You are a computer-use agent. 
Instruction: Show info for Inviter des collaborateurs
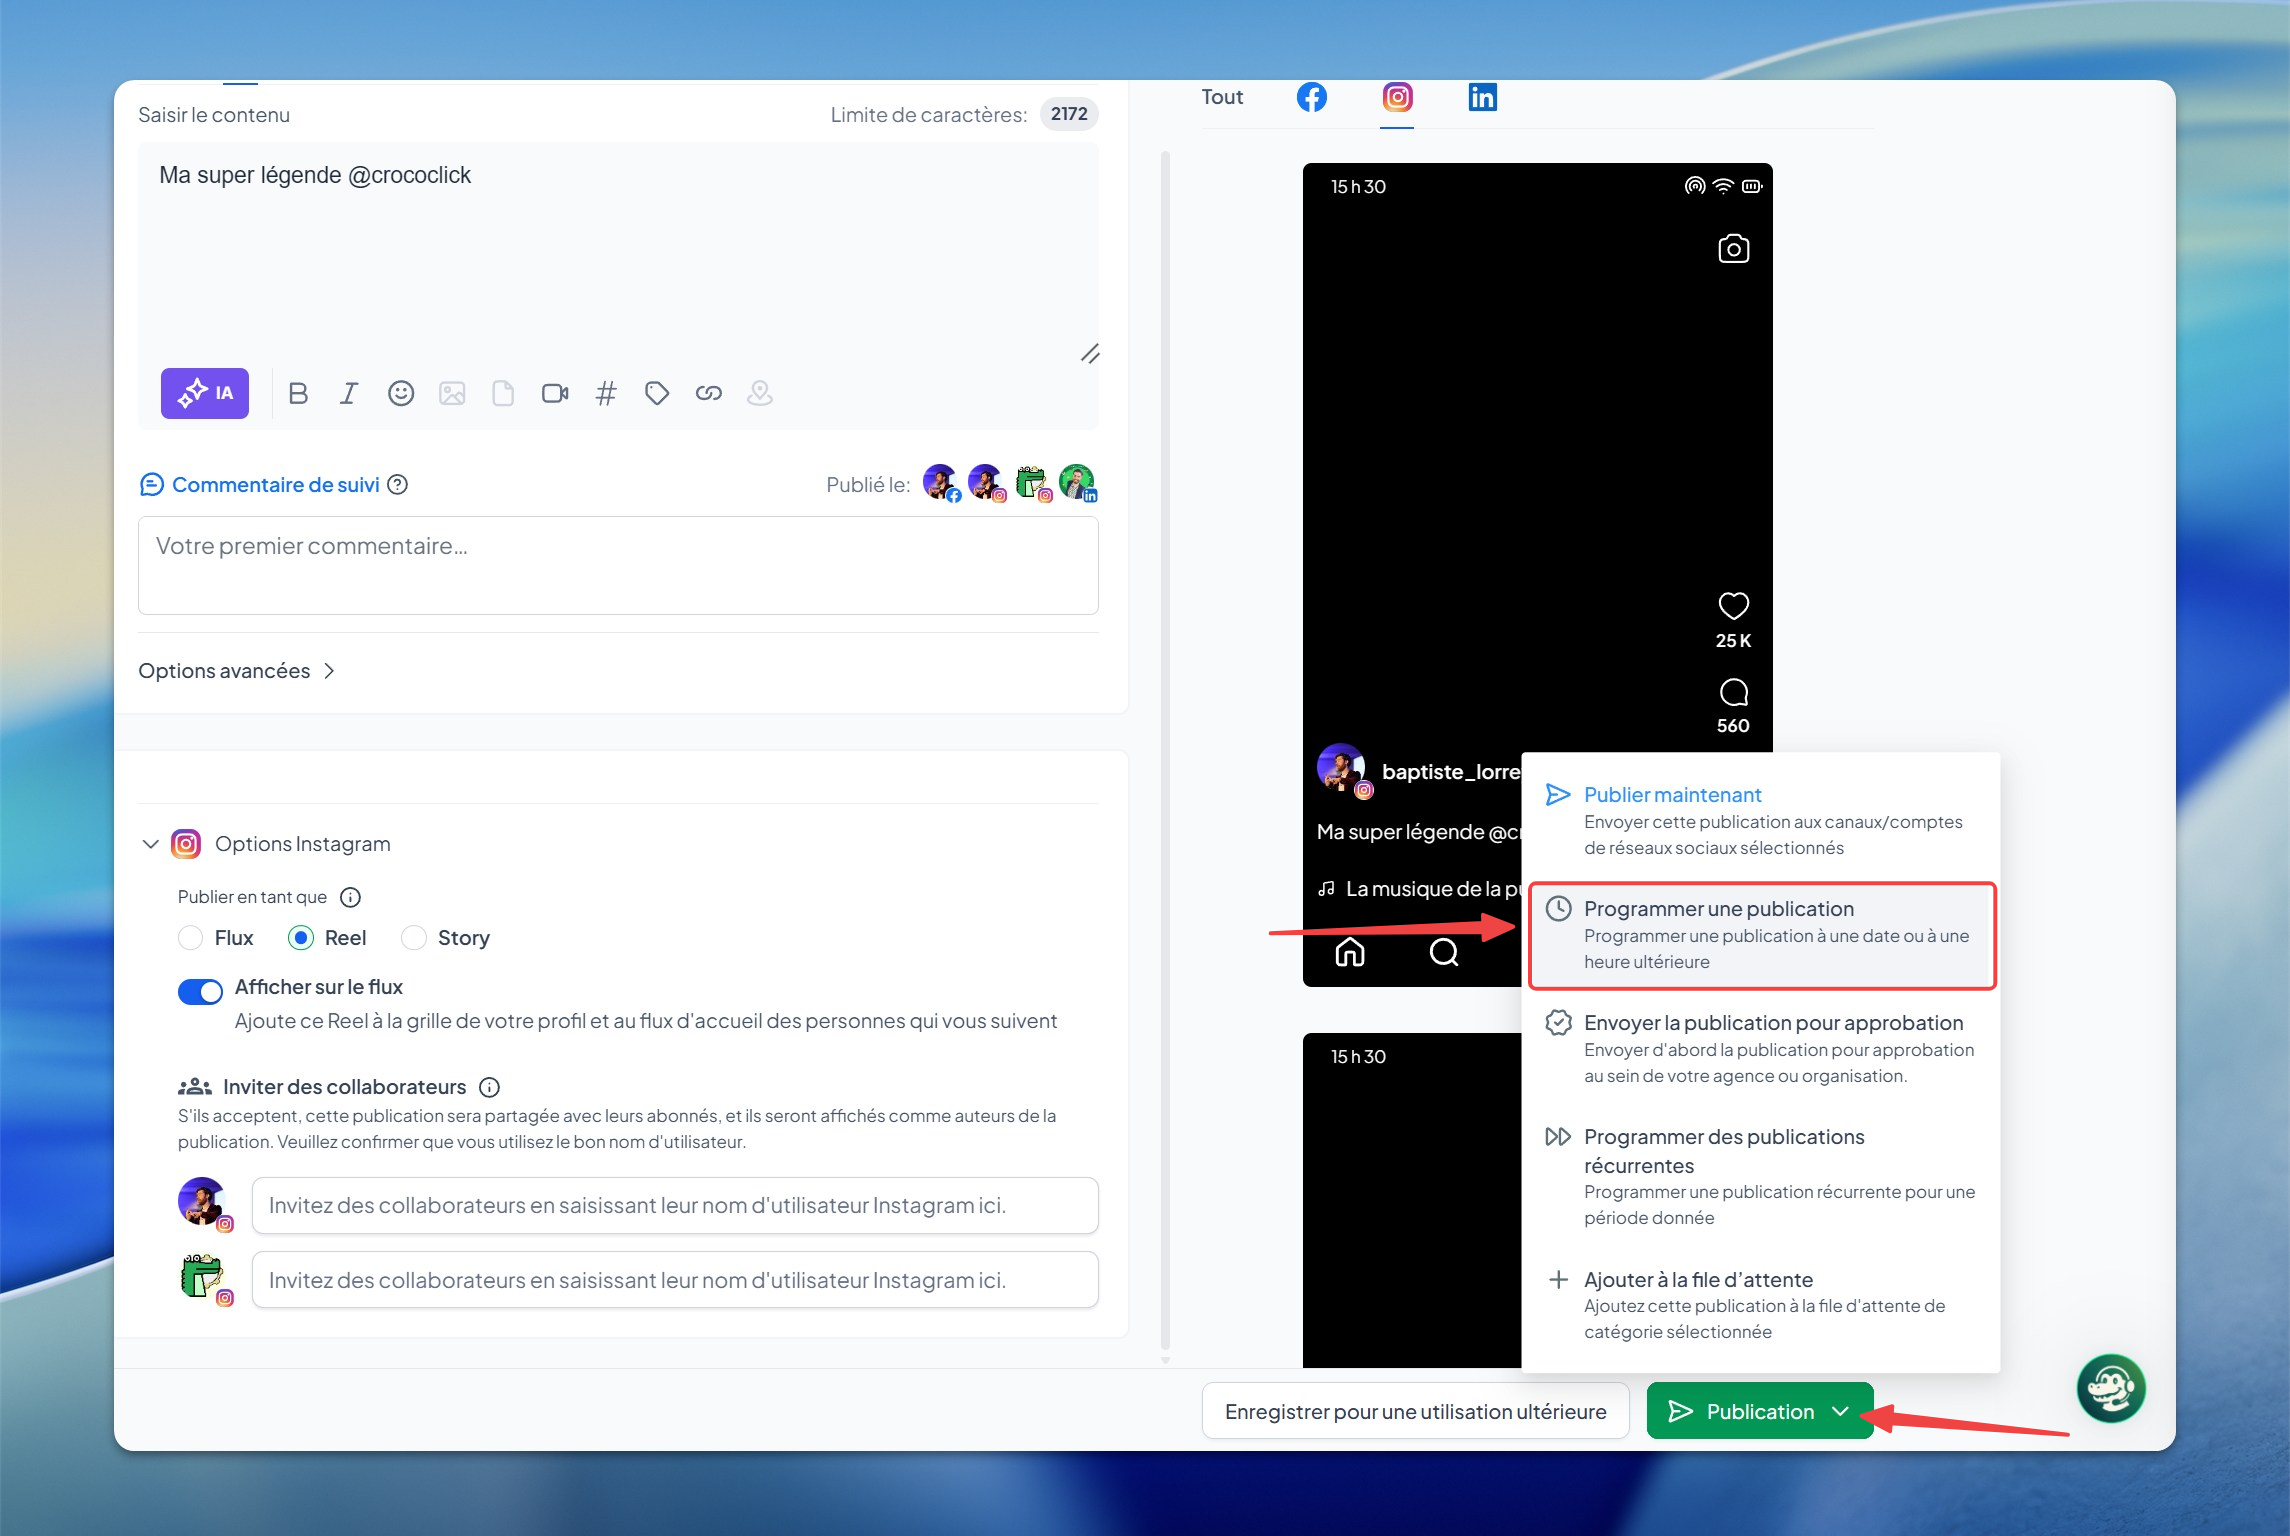490,1087
